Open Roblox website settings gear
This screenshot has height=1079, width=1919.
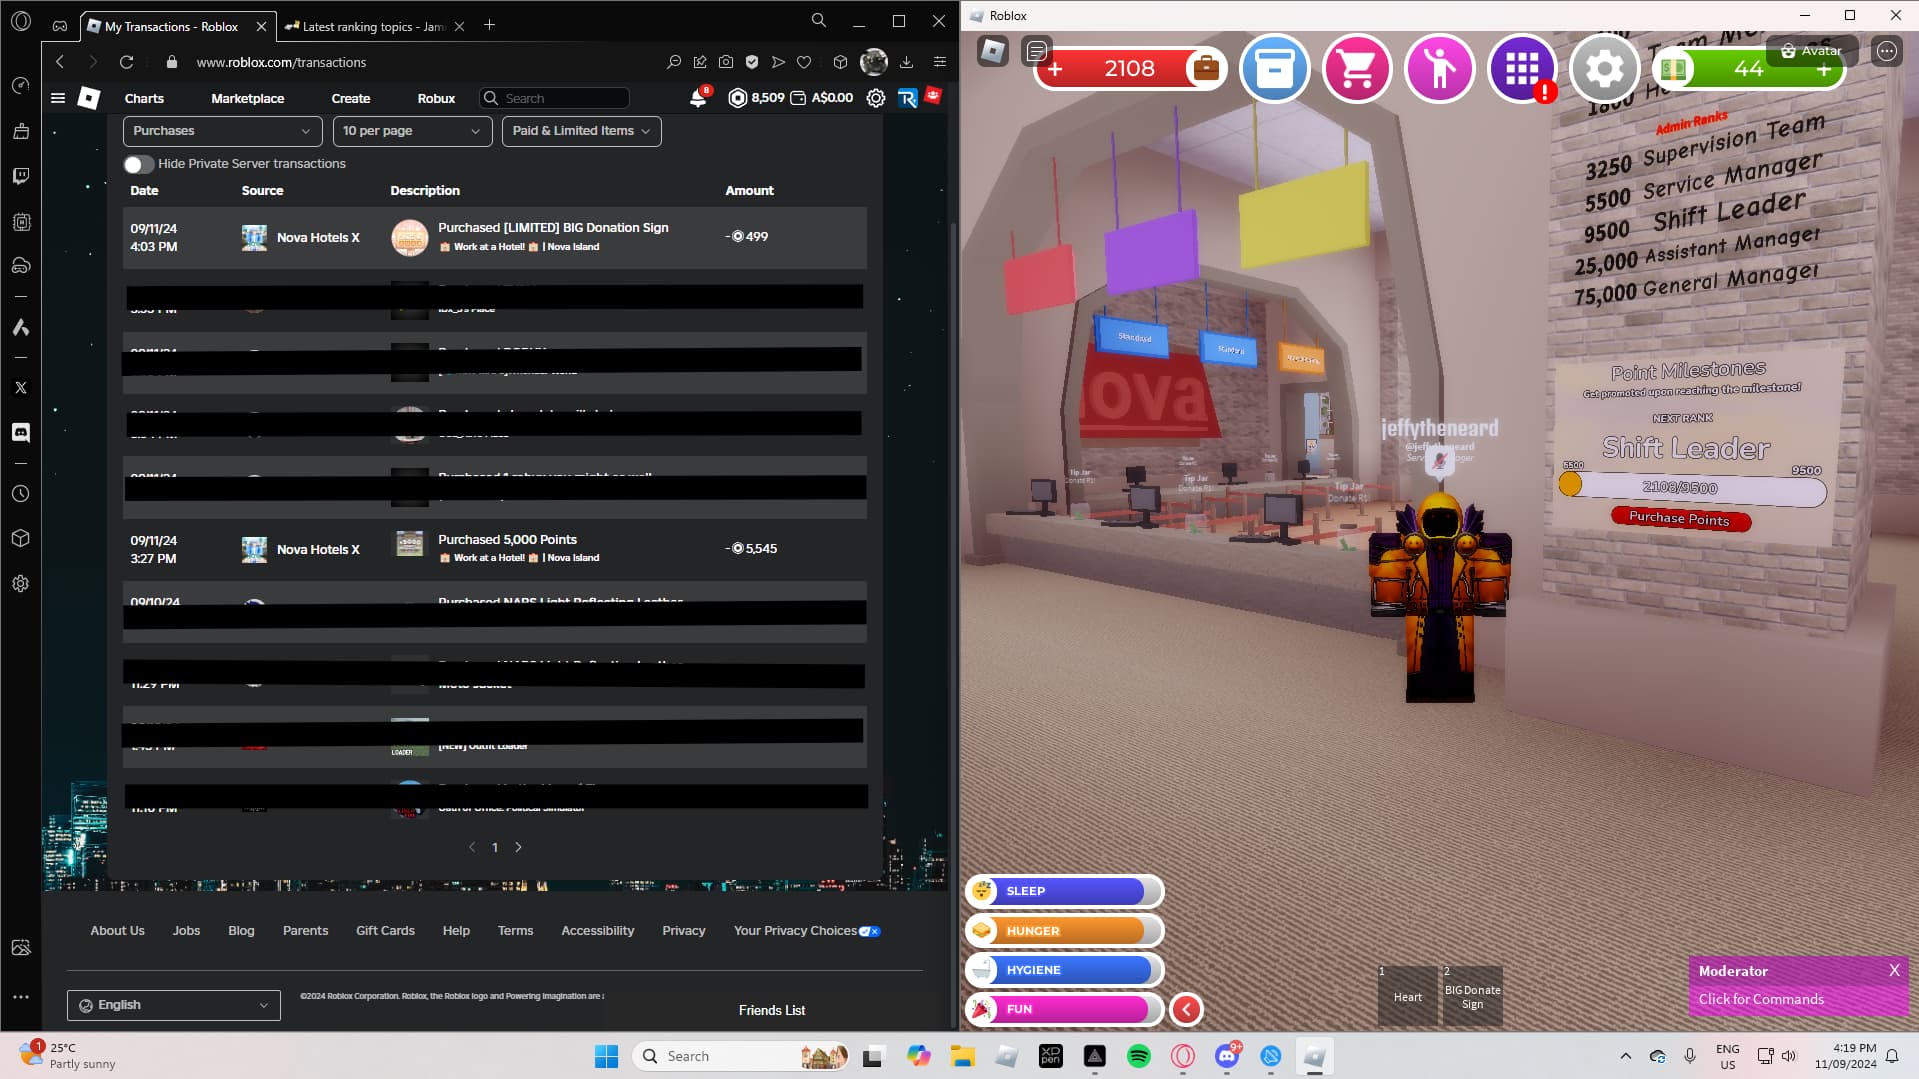point(875,98)
